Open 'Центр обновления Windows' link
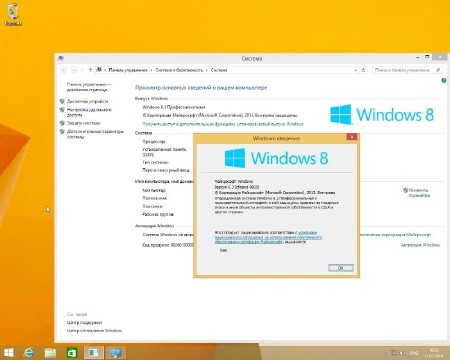The width and height of the screenshot is (450, 360). click(94, 331)
